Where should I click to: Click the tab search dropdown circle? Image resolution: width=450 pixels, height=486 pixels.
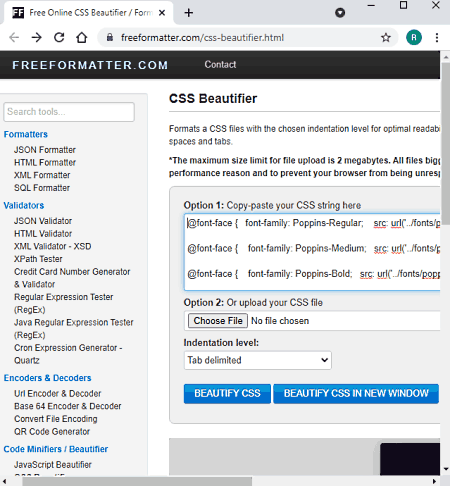(340, 13)
